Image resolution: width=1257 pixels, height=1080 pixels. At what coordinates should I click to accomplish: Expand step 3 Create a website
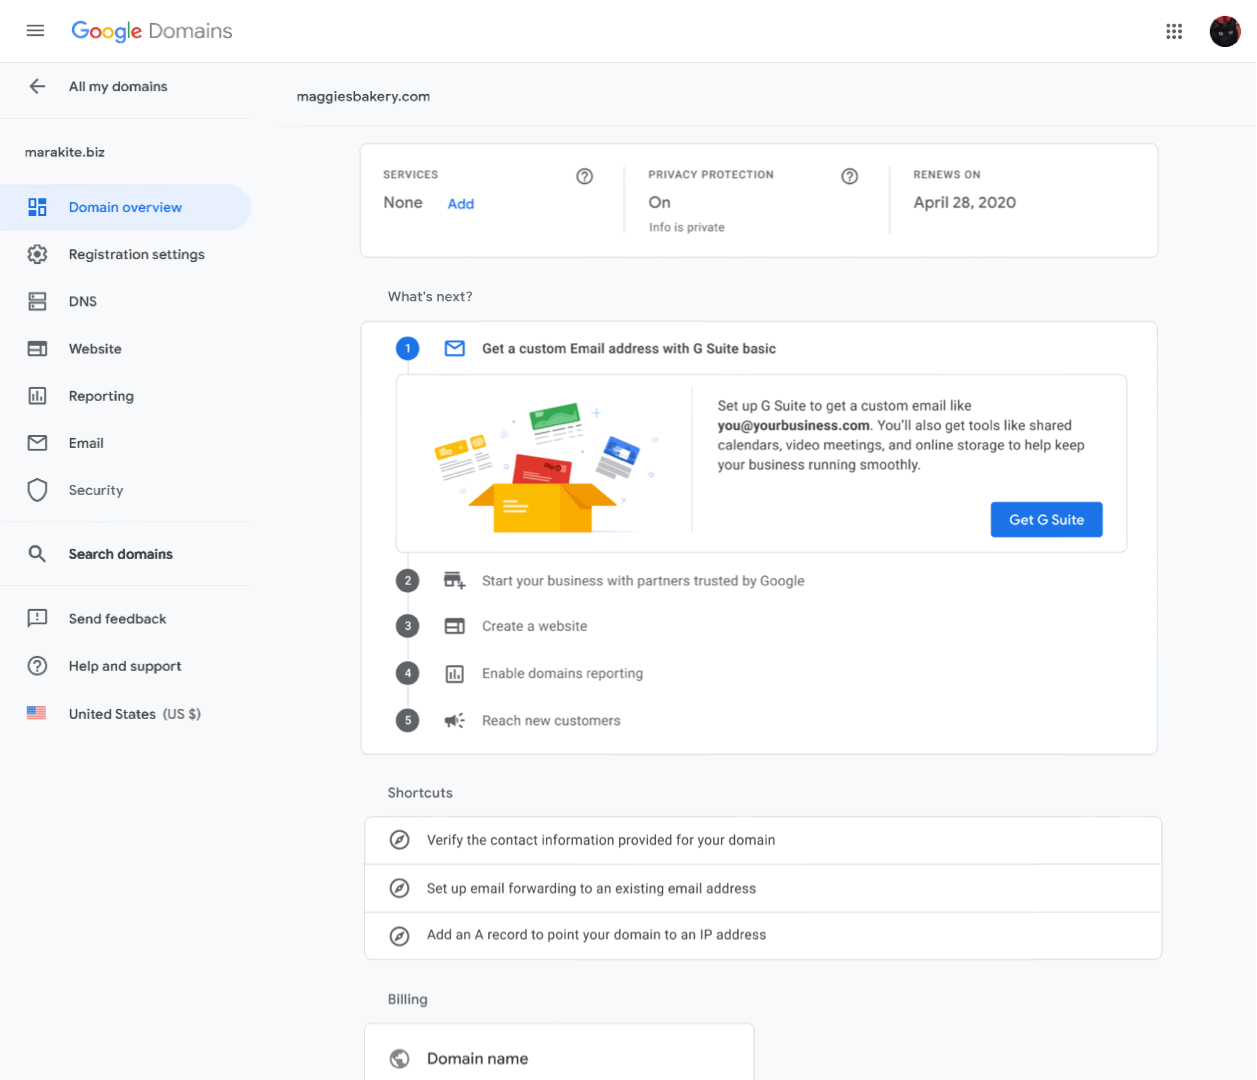(535, 626)
